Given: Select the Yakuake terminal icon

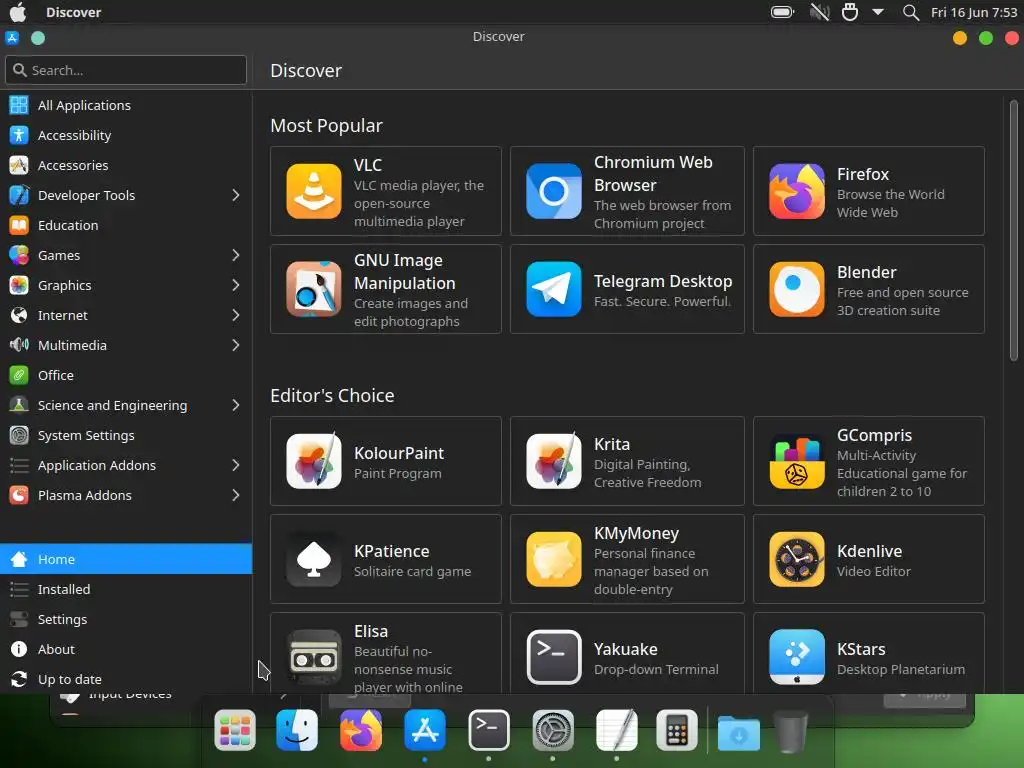Looking at the screenshot, I should tap(554, 657).
